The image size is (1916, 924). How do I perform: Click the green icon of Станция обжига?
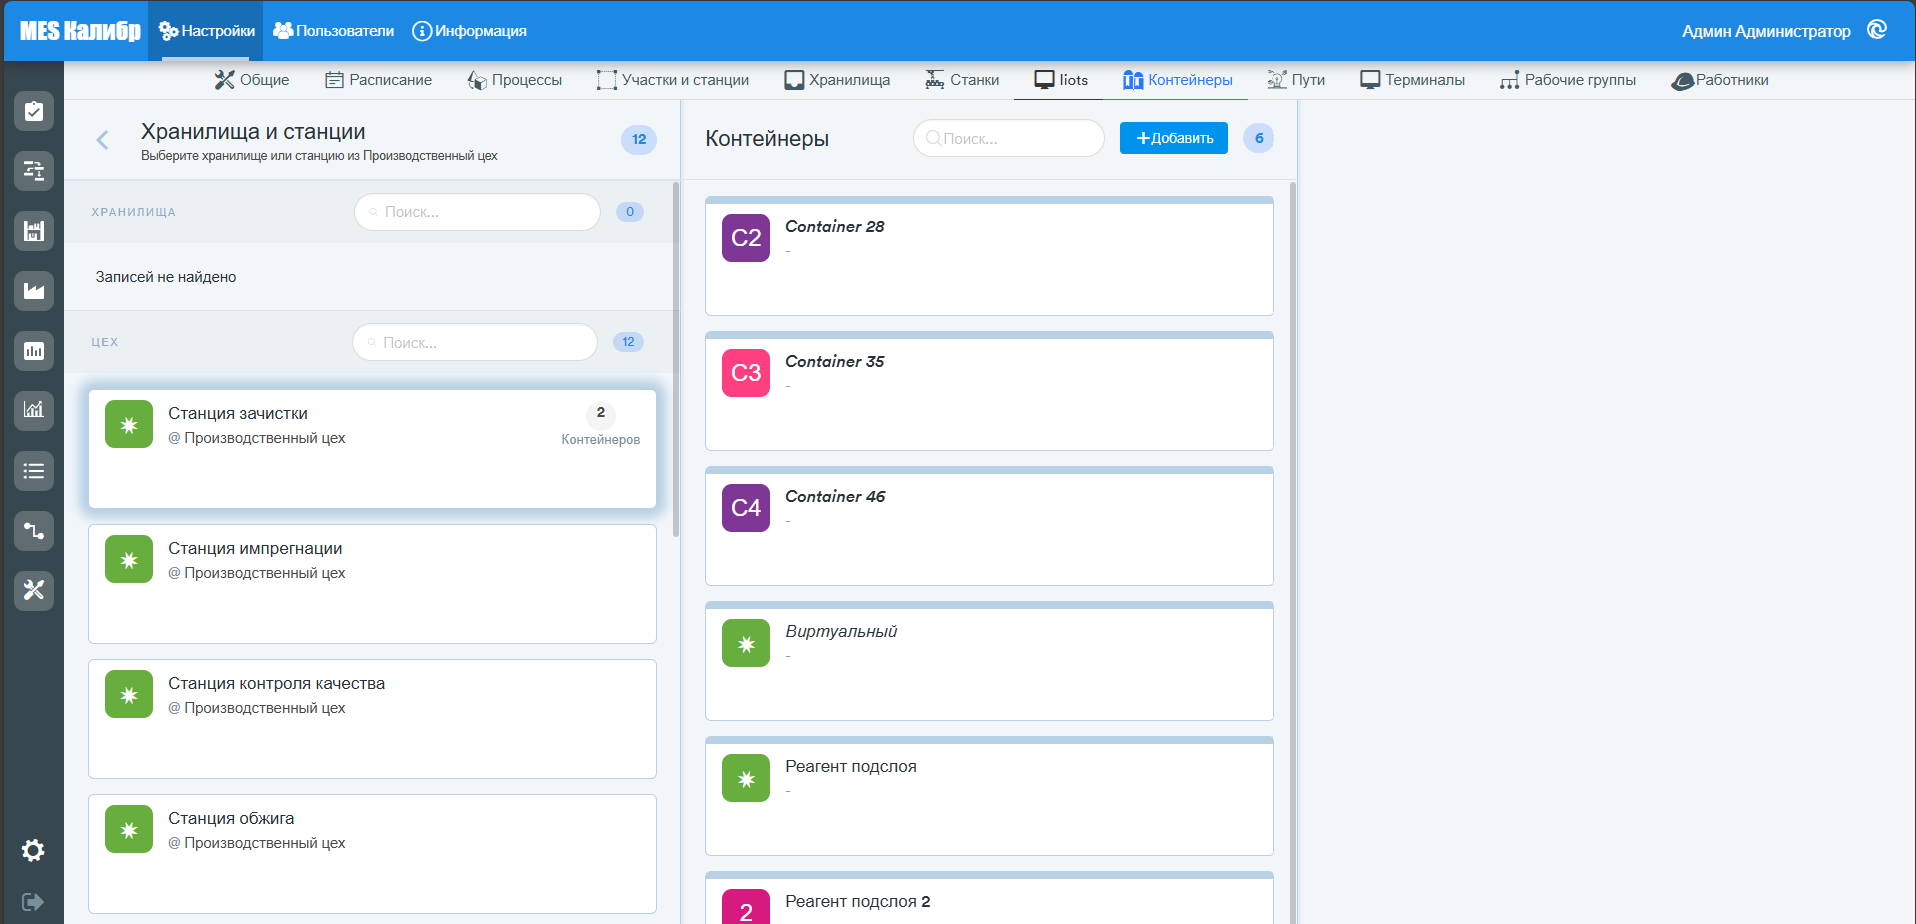click(129, 829)
